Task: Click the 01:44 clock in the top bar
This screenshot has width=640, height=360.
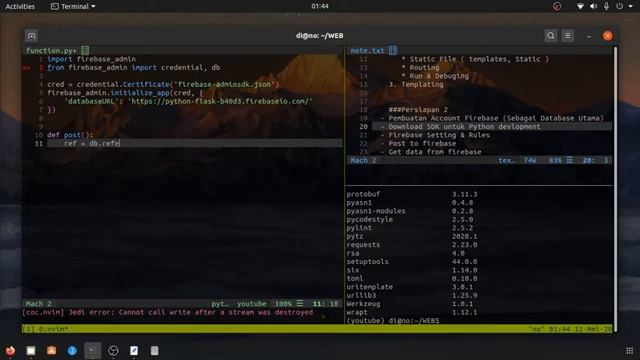Action: coord(320,6)
